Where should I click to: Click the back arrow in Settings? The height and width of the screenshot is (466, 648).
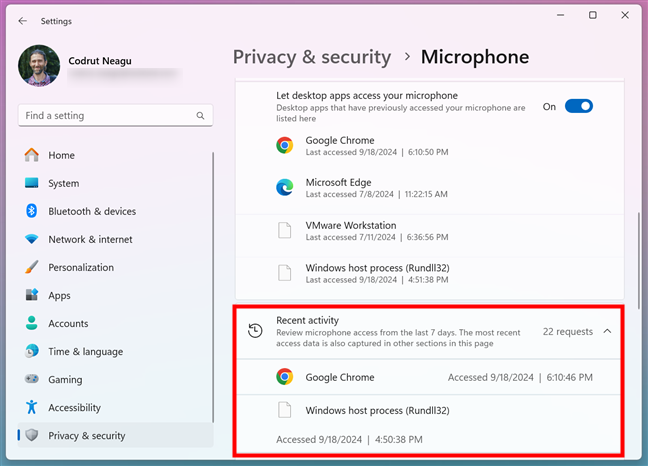23,20
